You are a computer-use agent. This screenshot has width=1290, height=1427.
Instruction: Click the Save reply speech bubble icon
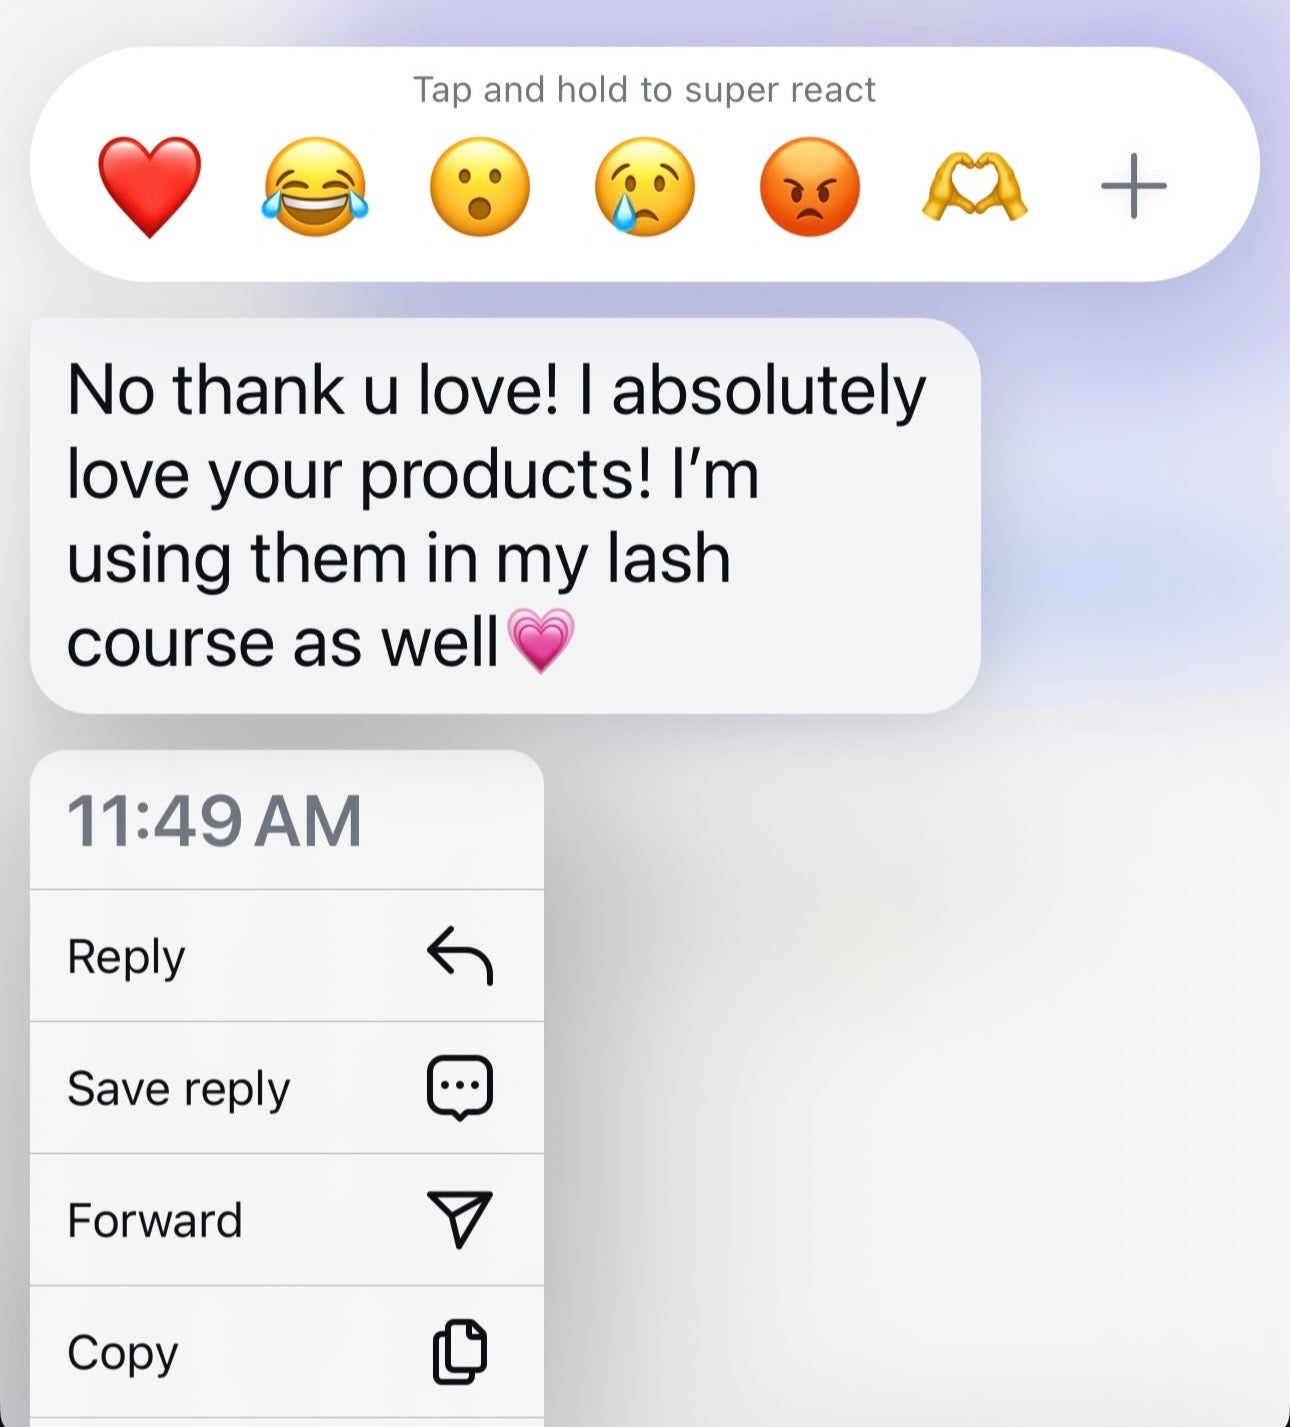(x=460, y=1088)
